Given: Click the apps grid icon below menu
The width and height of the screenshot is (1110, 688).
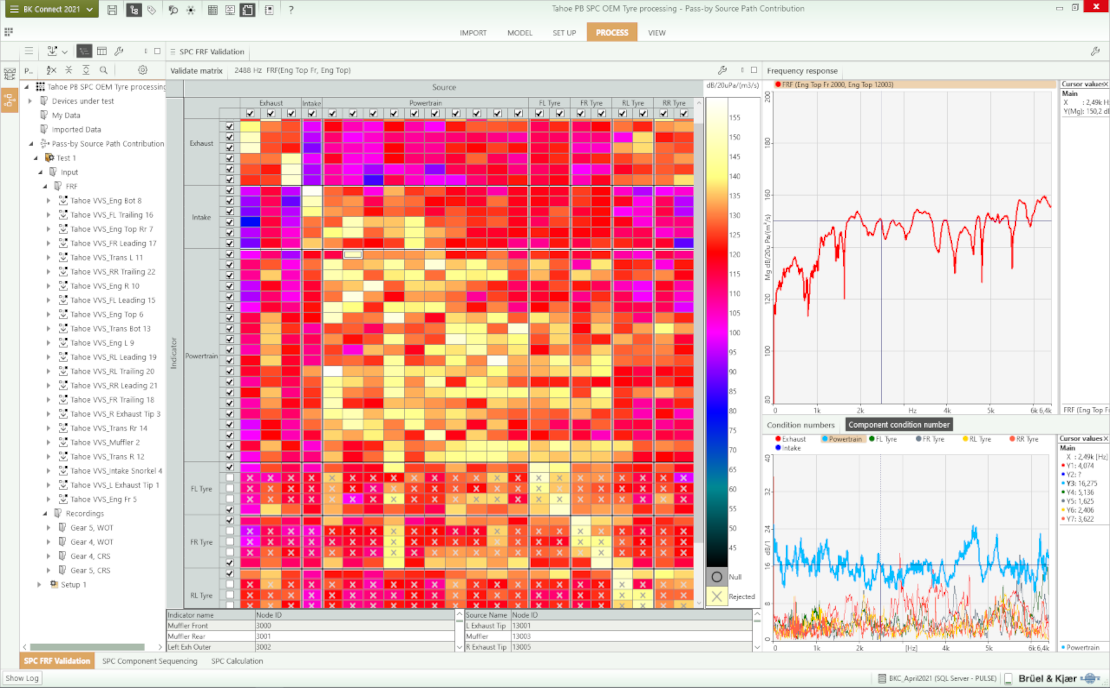Looking at the screenshot, I should 9,32.
